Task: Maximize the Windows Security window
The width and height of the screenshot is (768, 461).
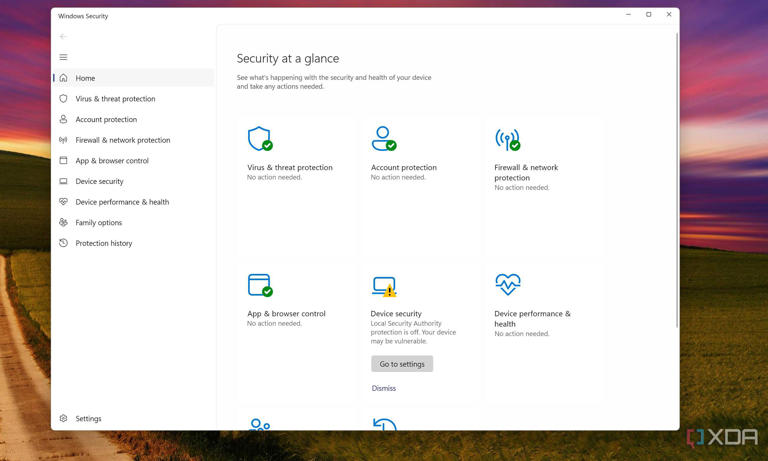Action: (x=648, y=15)
